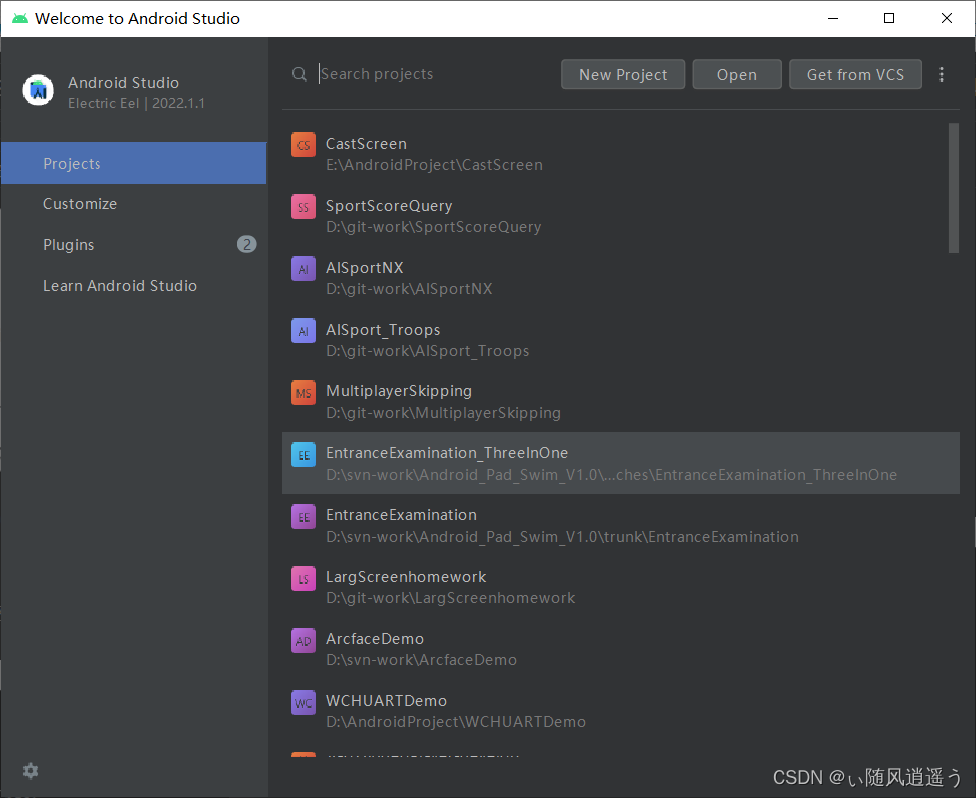Viewport: 976px width, 798px height.
Task: Click the AISport_Troops AI project icon
Action: (303, 331)
